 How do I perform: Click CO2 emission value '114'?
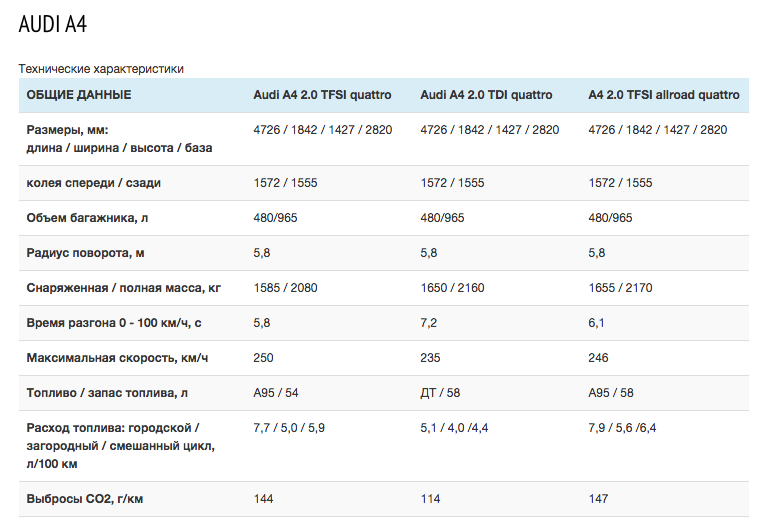coord(430,499)
